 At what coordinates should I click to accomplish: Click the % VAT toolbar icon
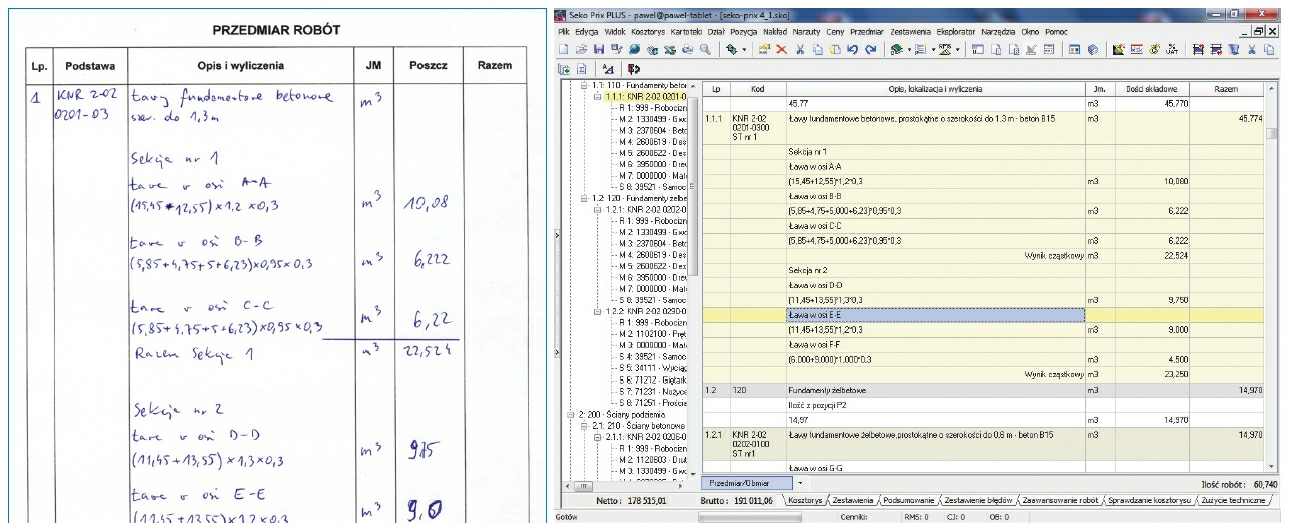pyautogui.click(x=1171, y=48)
